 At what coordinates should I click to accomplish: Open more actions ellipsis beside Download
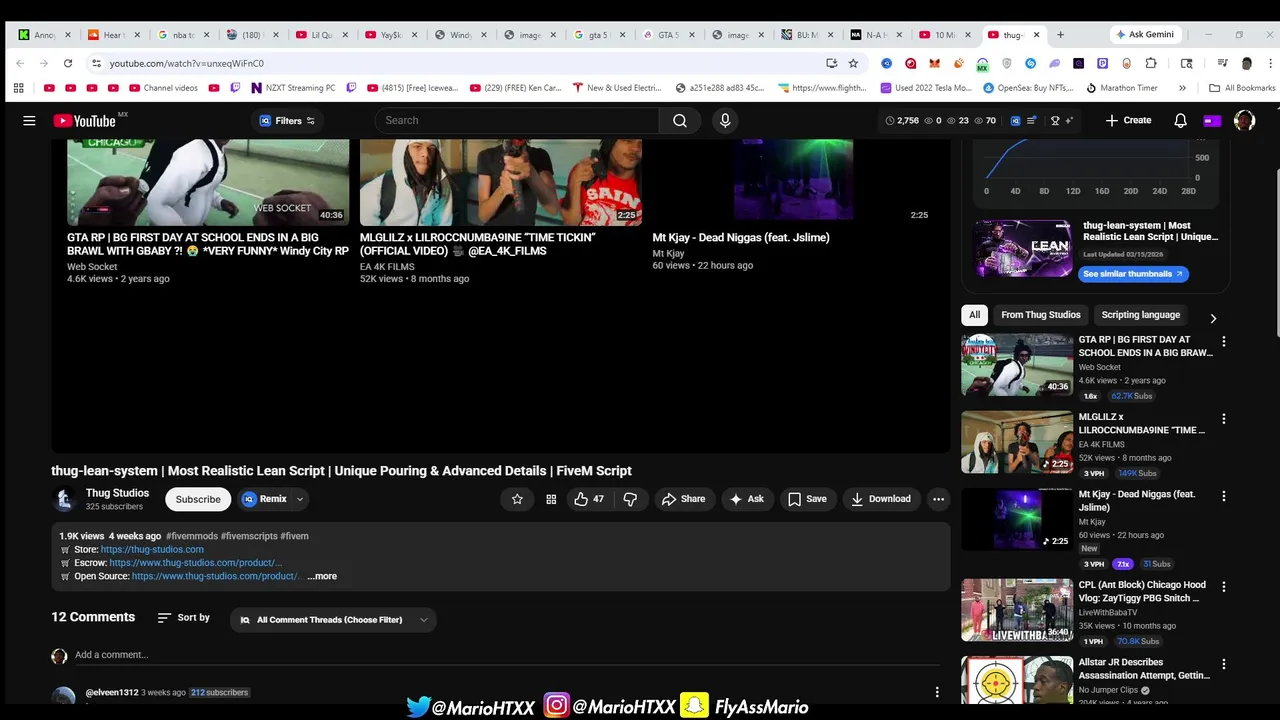[938, 499]
